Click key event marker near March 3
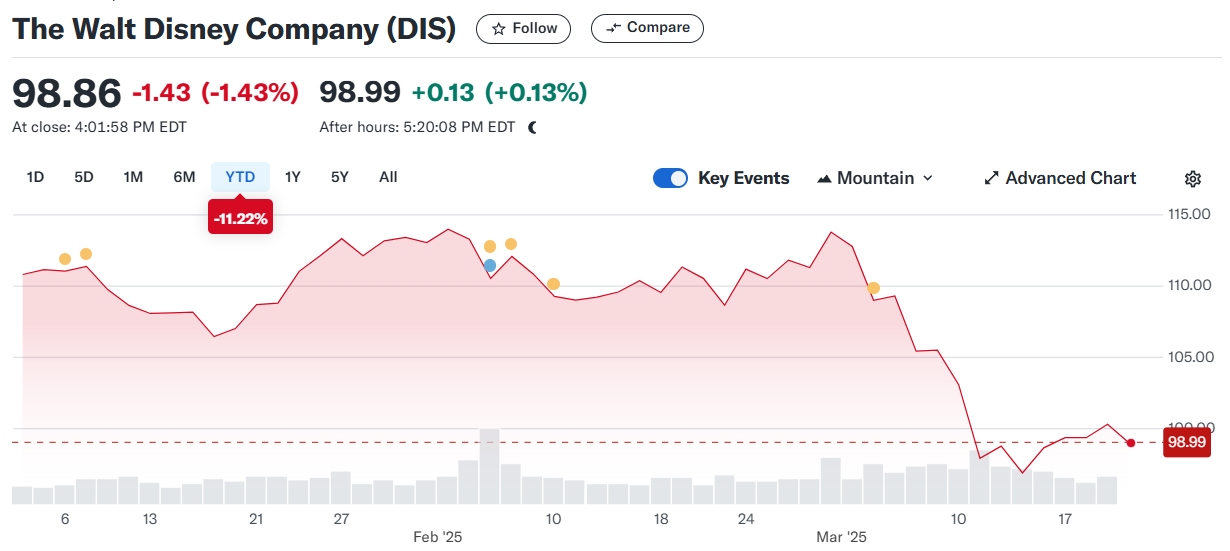Viewport: 1230px width, 551px height. tap(873, 288)
